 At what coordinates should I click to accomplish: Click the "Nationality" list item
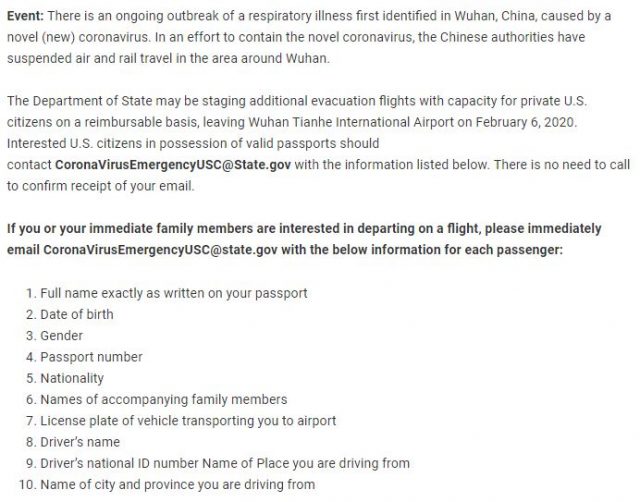coord(71,378)
